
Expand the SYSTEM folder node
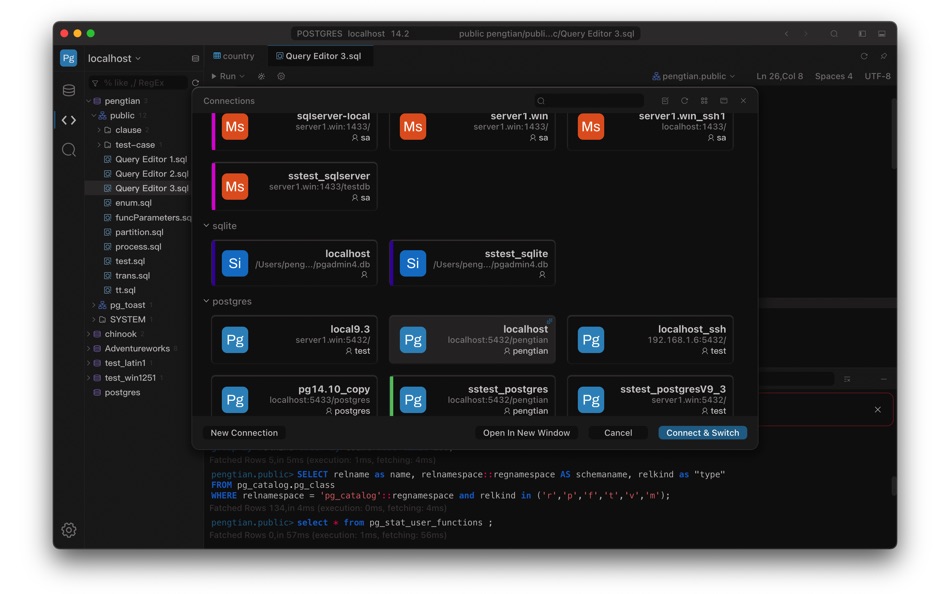point(94,319)
